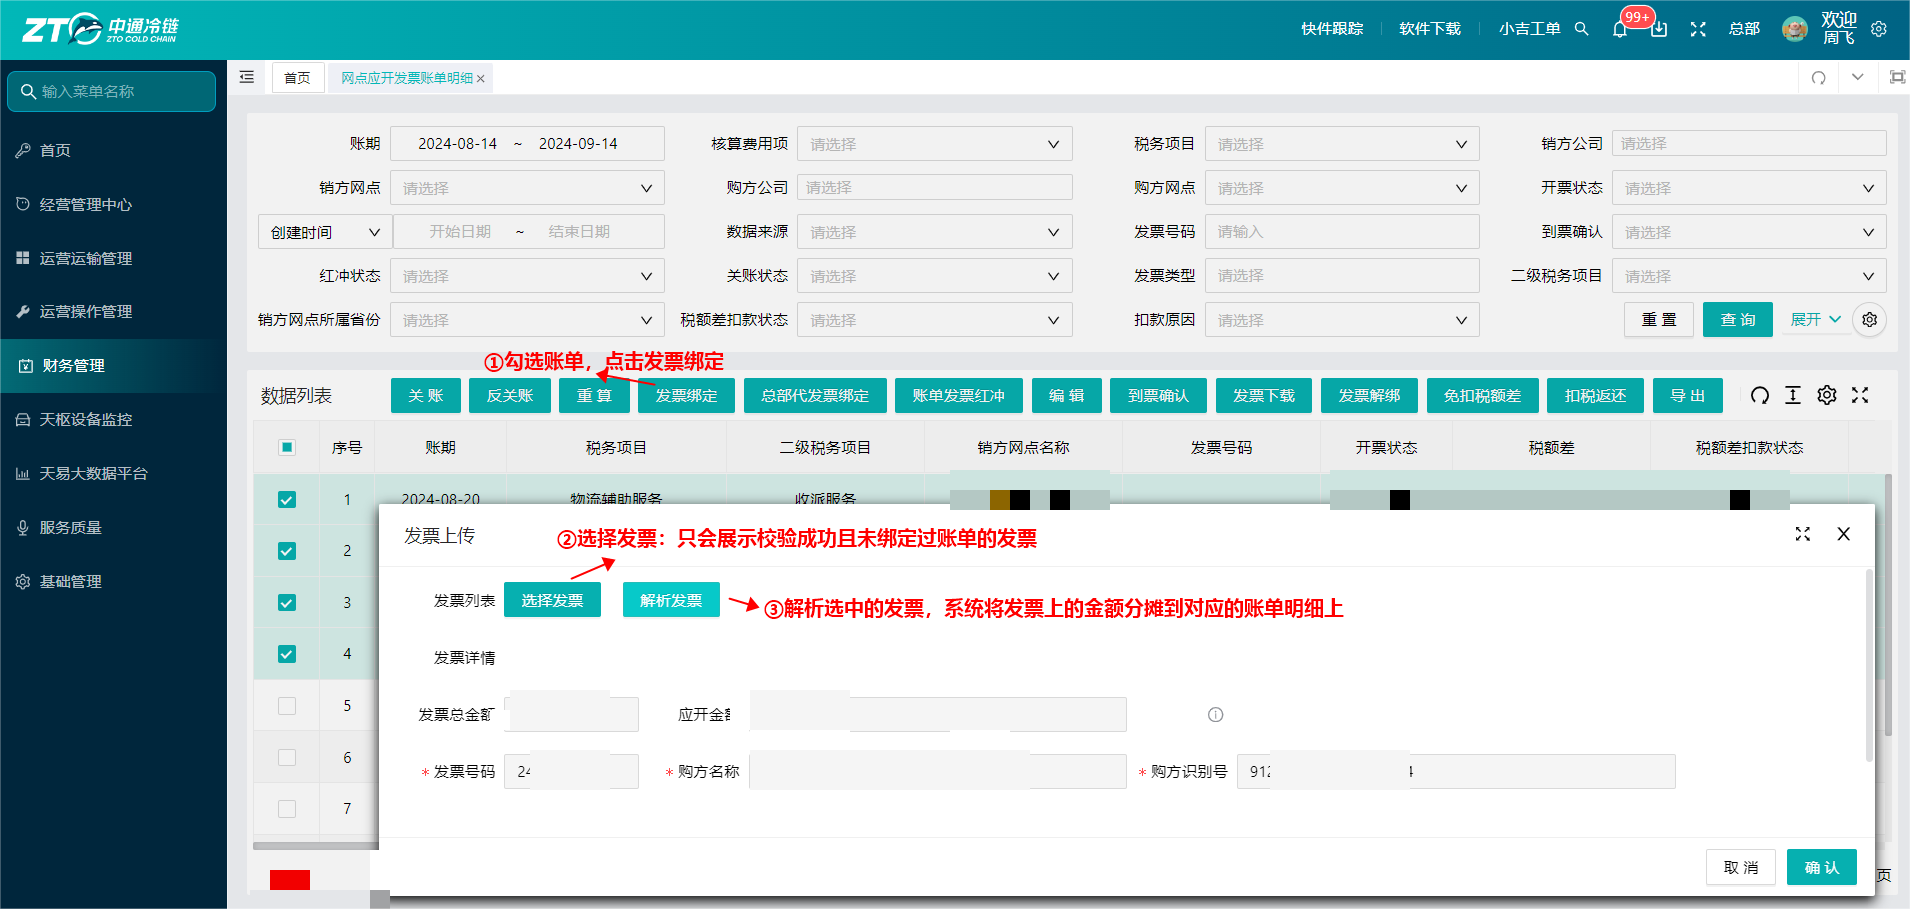Check the row 5 checkbox
The width and height of the screenshot is (1910, 909).
point(287,706)
